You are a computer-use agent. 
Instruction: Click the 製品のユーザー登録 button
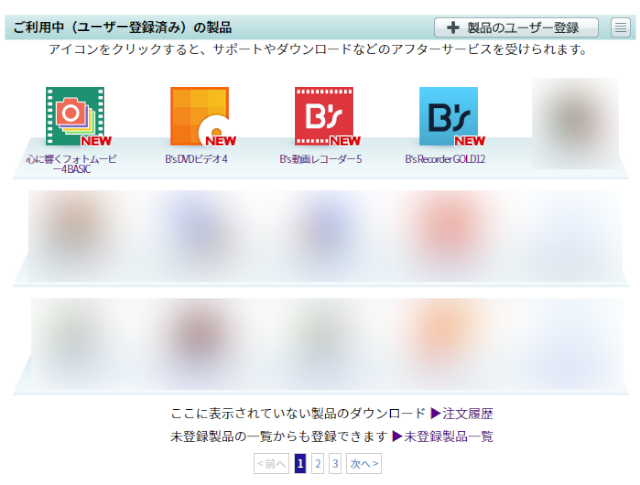click(516, 28)
